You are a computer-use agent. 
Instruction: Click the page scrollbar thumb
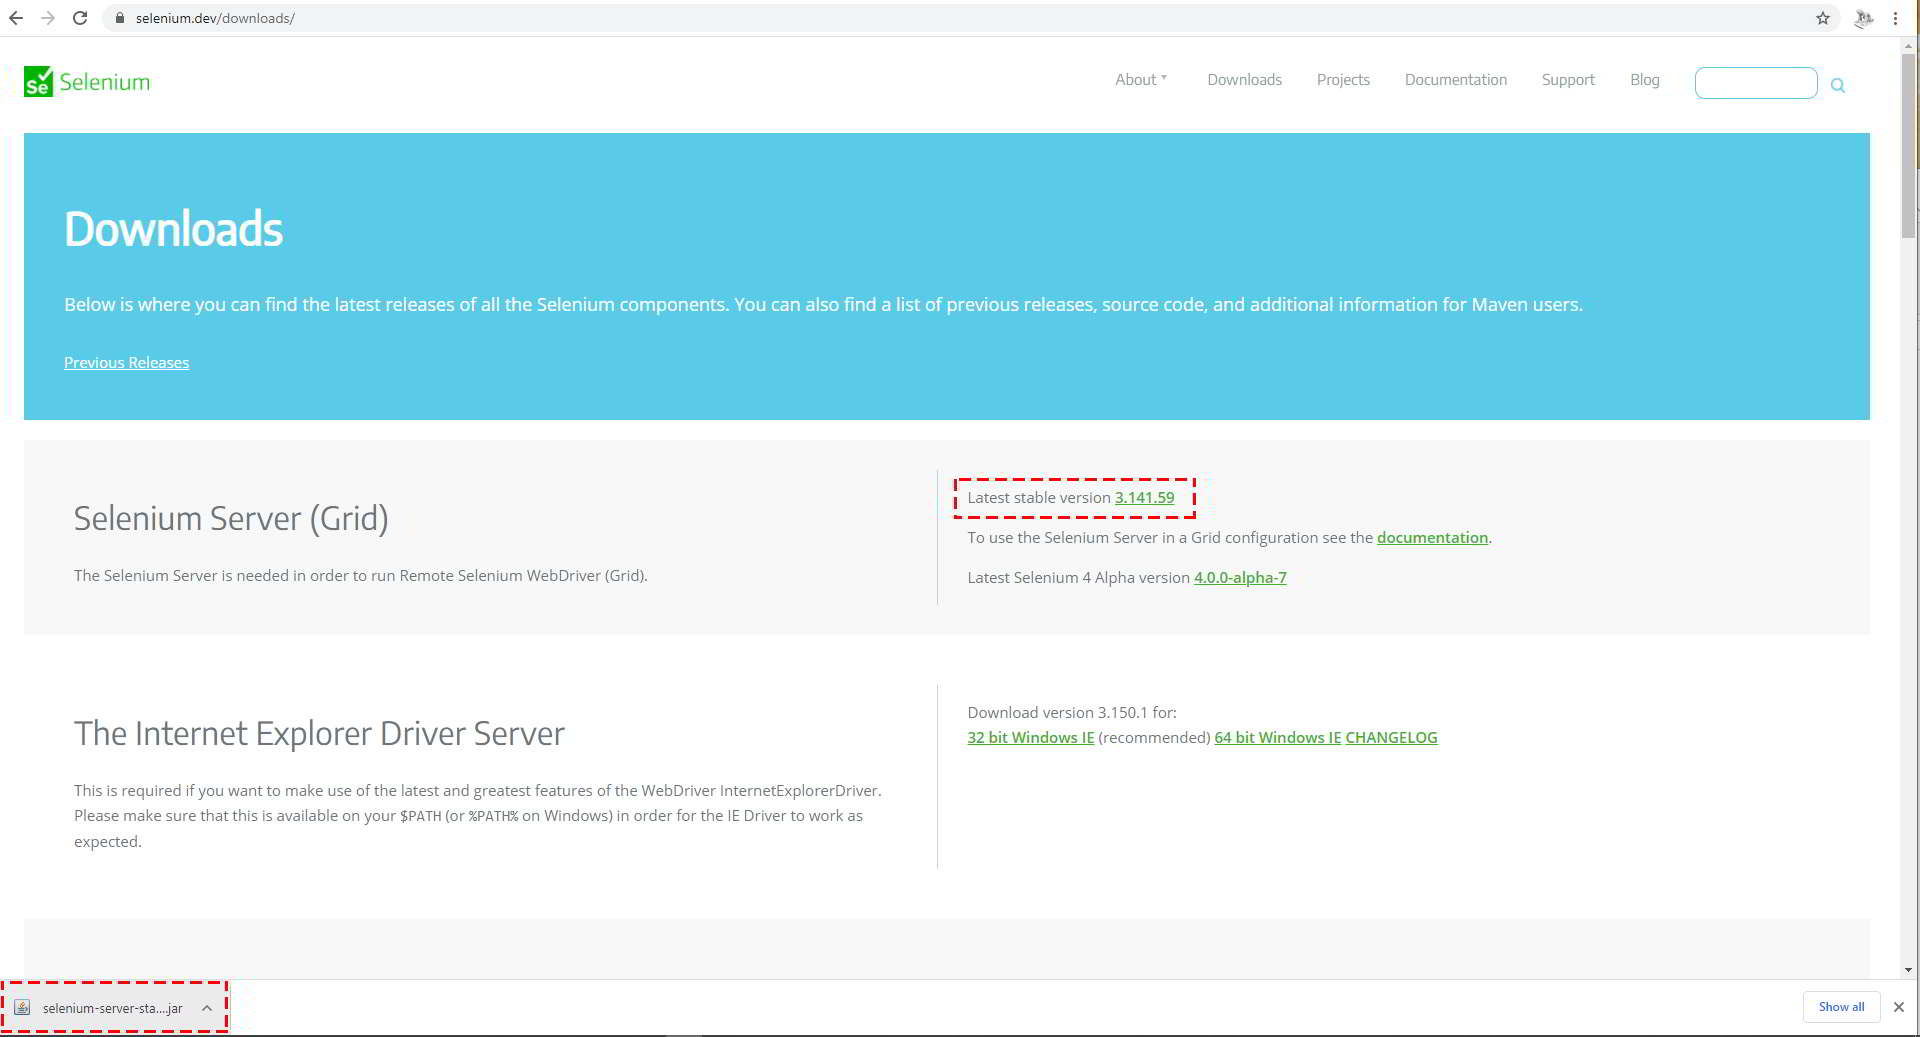click(x=1909, y=145)
